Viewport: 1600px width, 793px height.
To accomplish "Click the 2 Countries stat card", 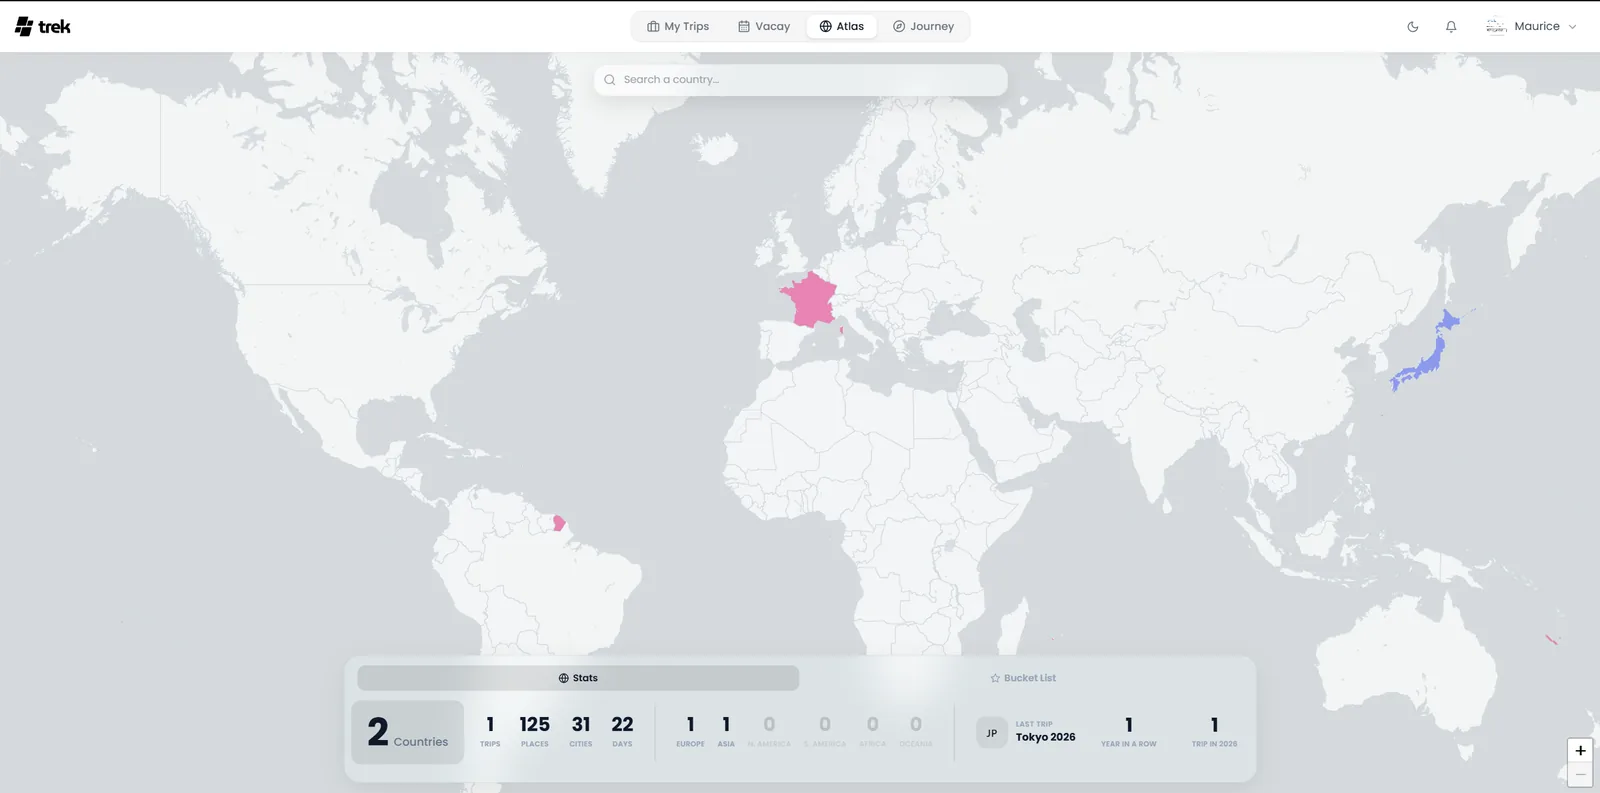I will 408,733.
